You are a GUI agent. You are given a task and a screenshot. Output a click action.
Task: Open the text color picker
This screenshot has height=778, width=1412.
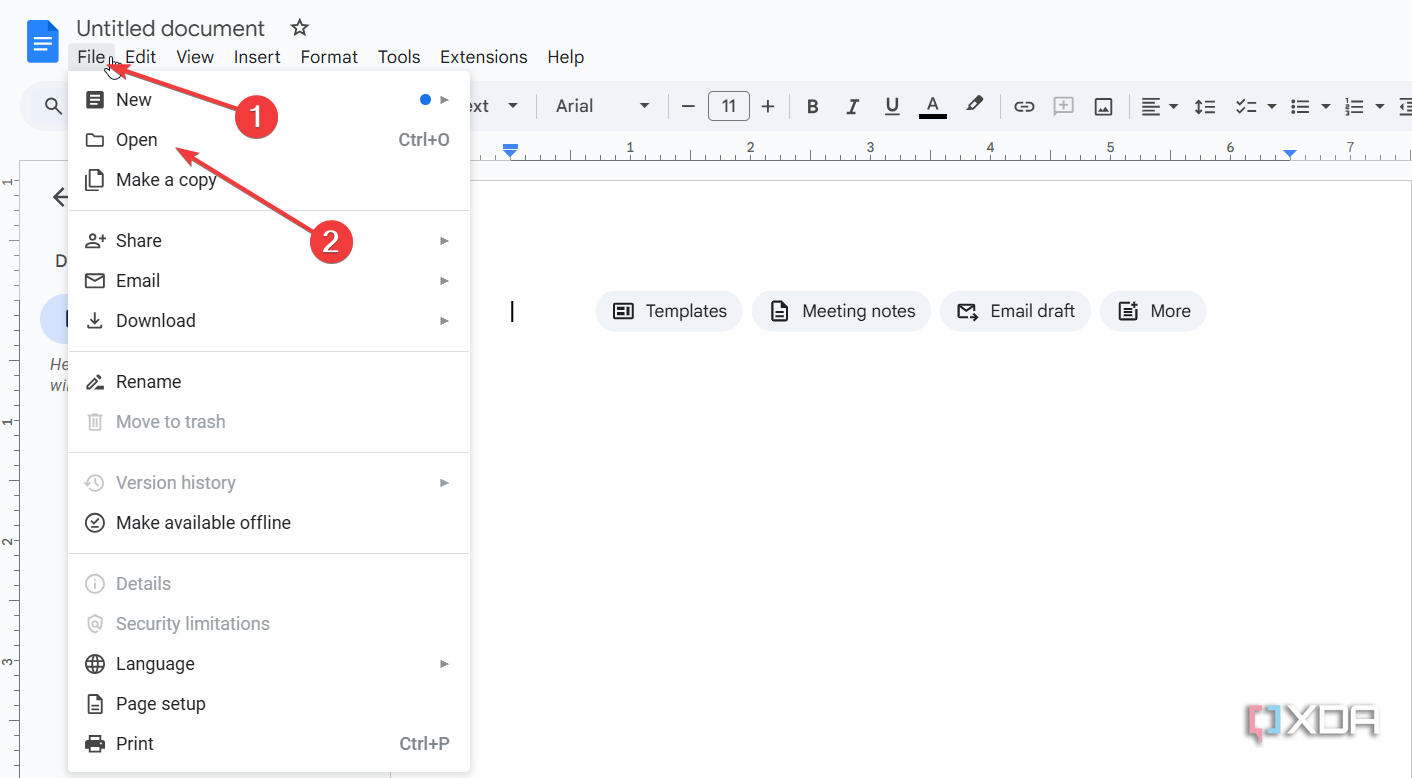click(932, 106)
